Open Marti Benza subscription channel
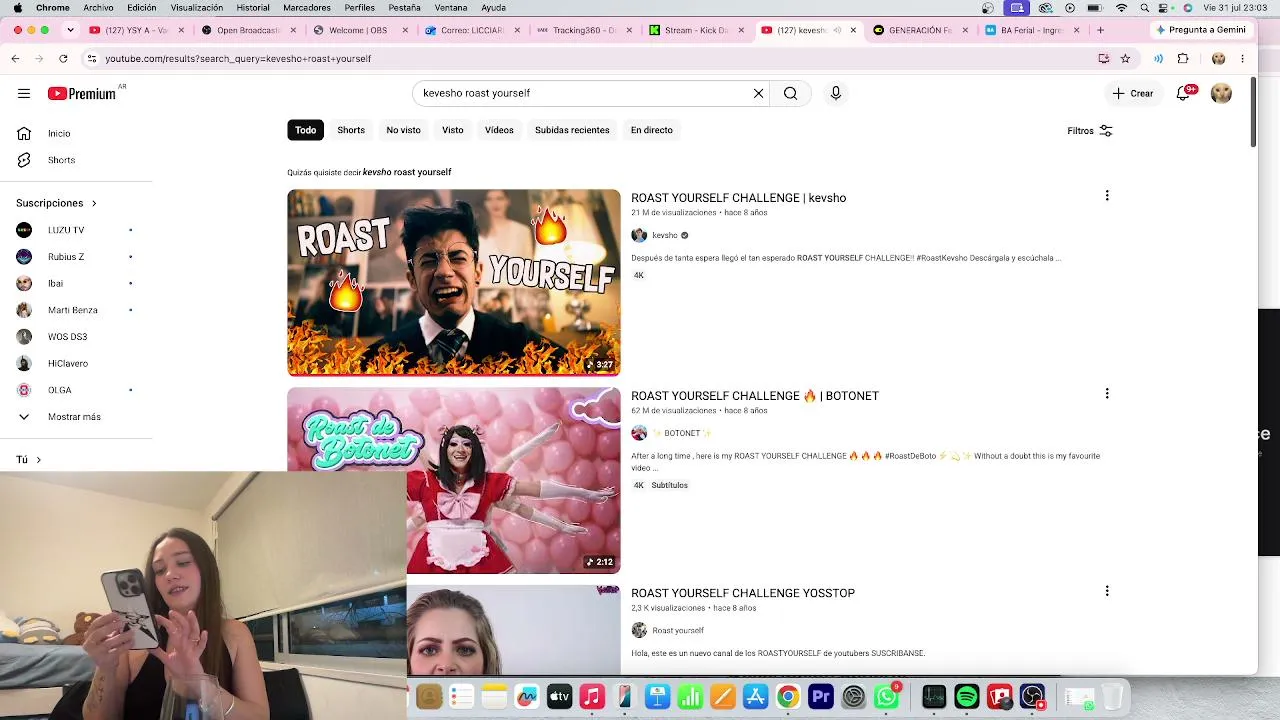The image size is (1280, 720). coord(72,310)
